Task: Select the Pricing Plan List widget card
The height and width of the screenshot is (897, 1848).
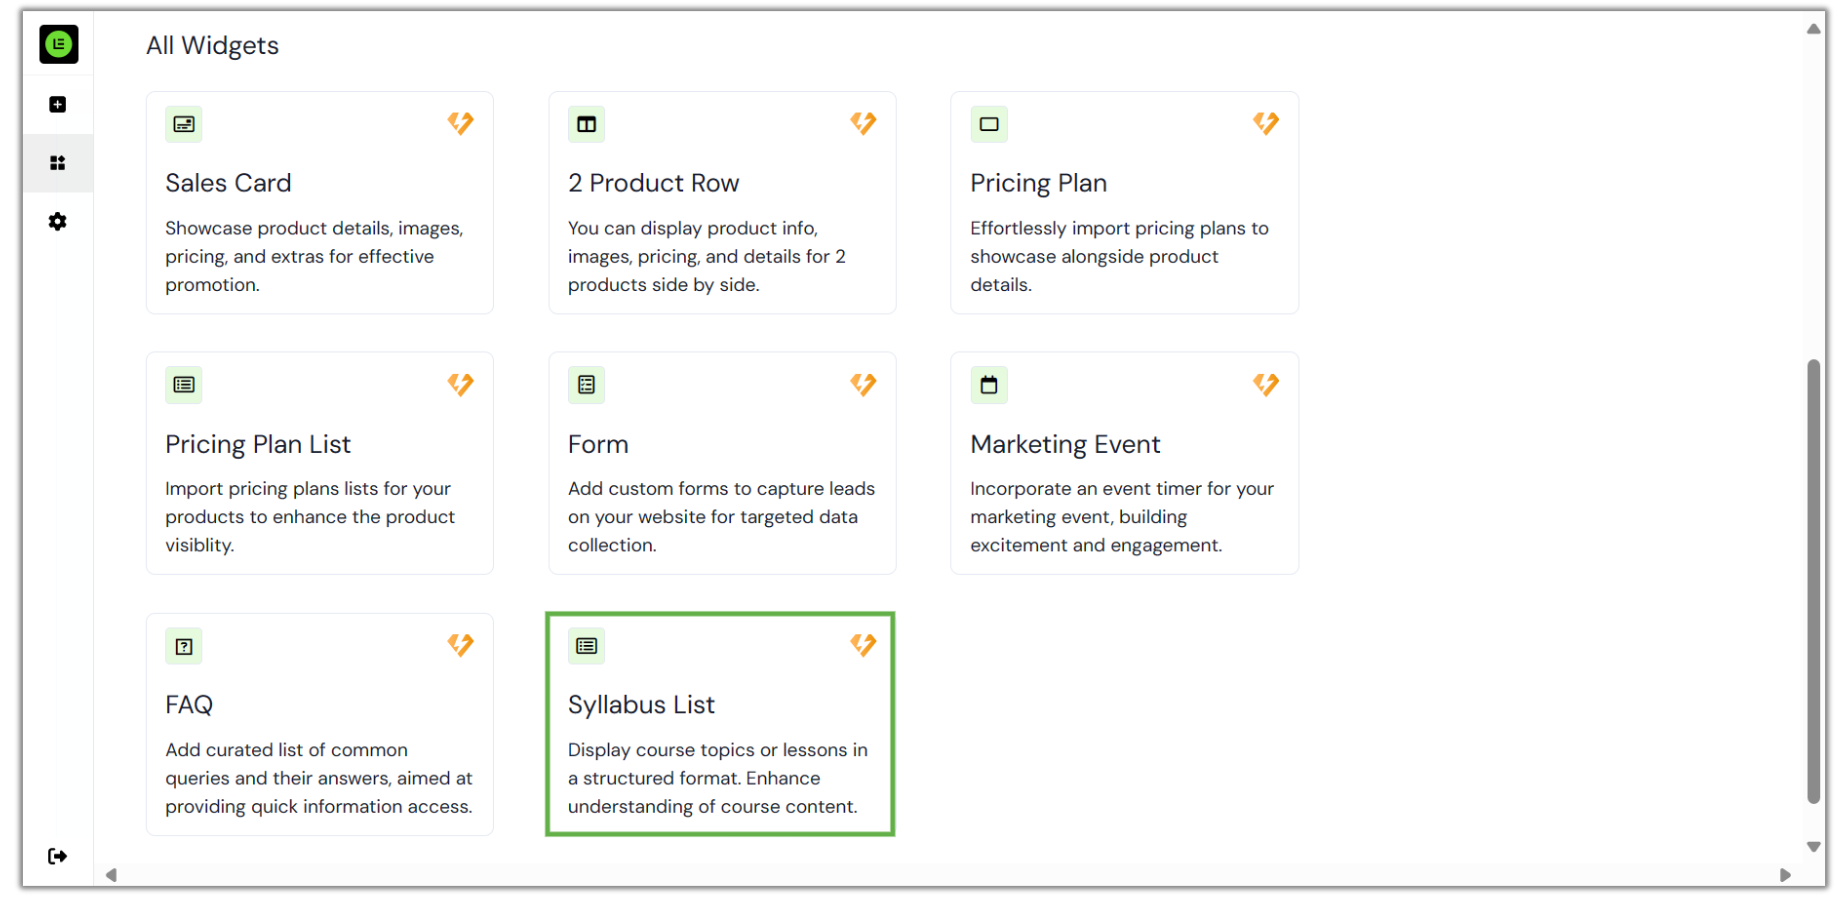Action: coord(319,462)
